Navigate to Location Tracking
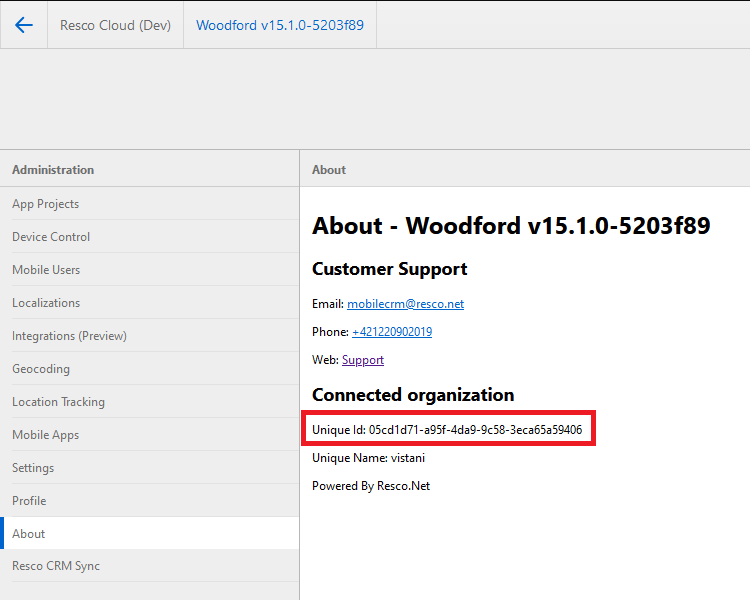Viewport: 750px width, 600px height. [58, 402]
